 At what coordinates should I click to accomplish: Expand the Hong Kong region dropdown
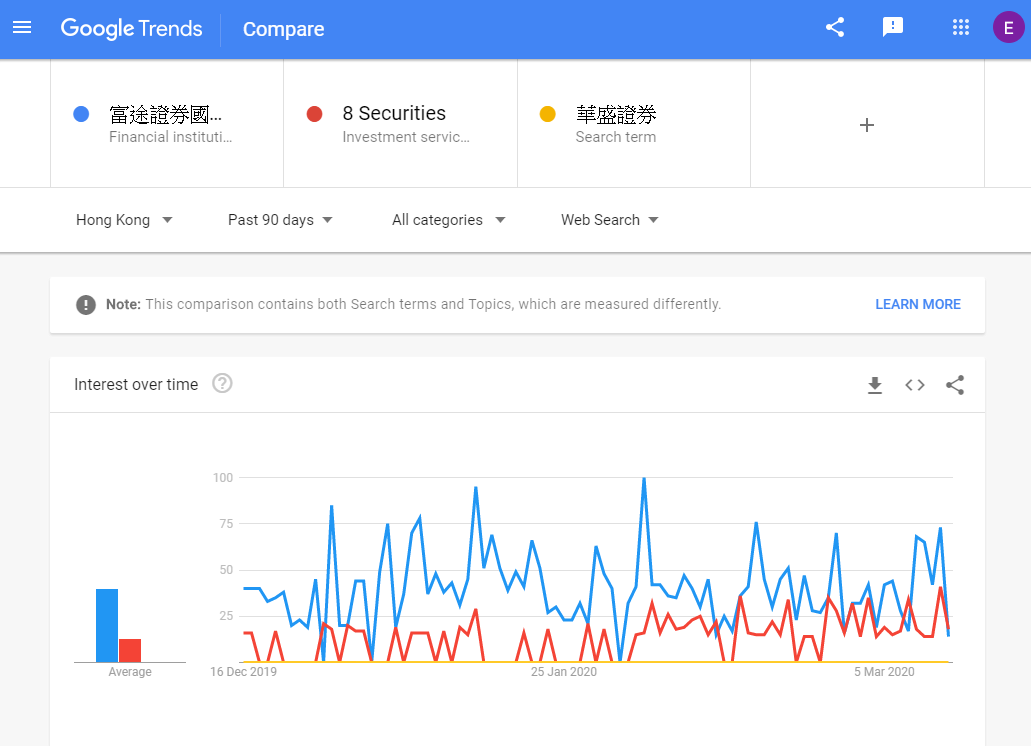point(124,220)
